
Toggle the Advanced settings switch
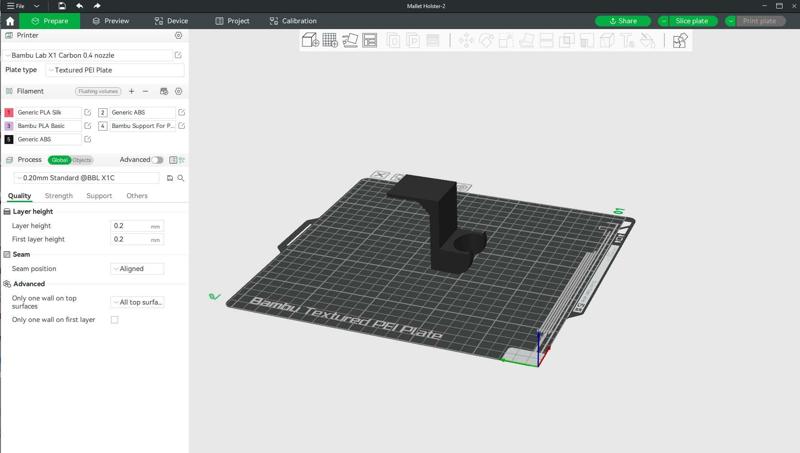(x=157, y=160)
